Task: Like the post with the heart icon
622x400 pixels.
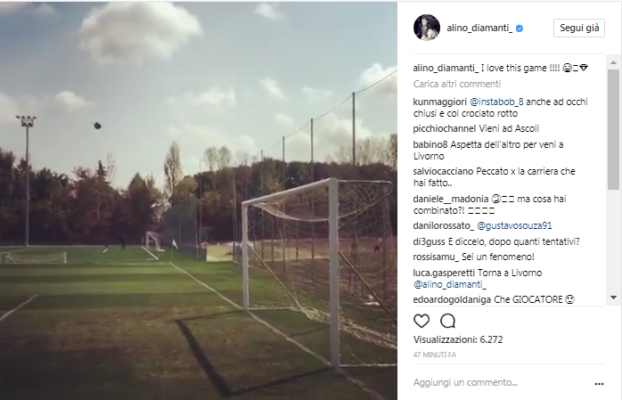Action: 421,321
